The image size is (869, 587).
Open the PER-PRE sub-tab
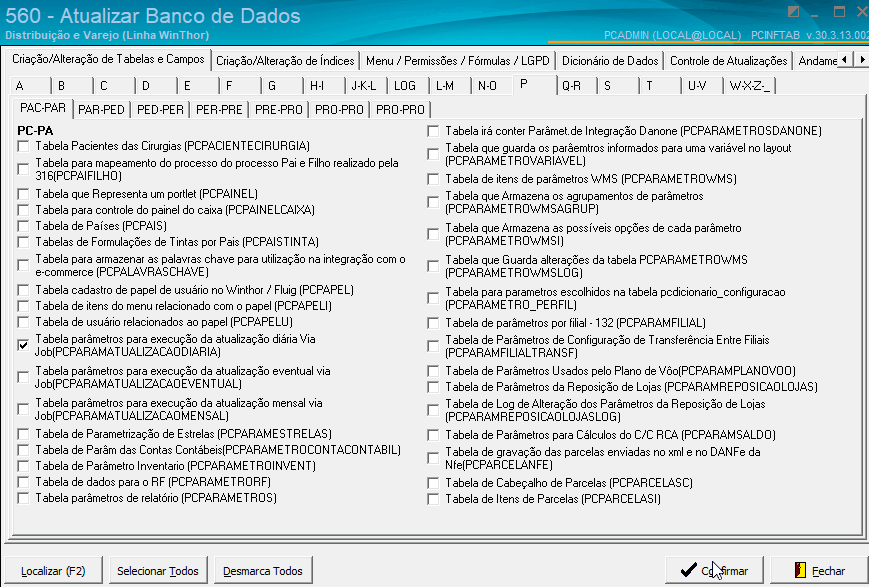click(219, 110)
